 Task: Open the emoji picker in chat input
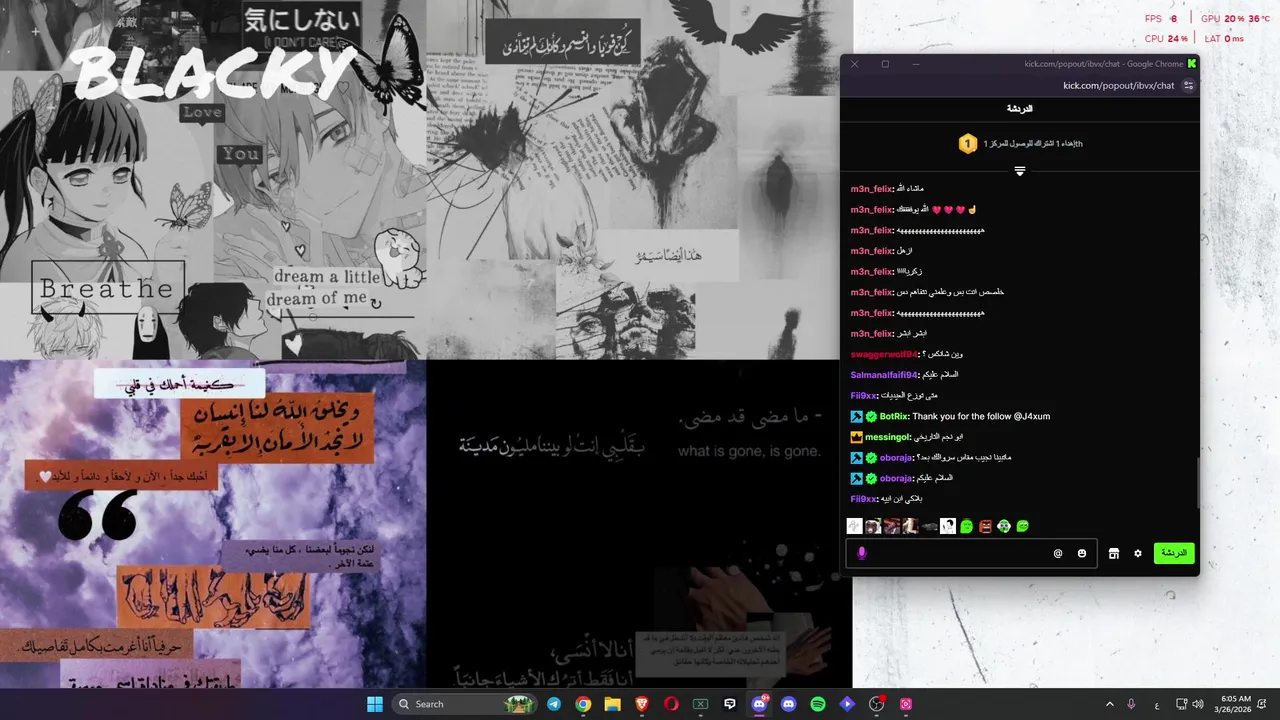click(1082, 553)
